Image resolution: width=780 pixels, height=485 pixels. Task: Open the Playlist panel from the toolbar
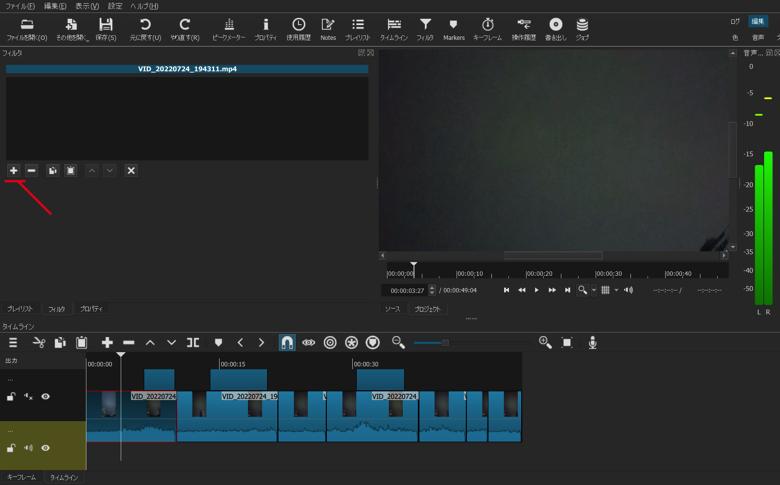358,29
